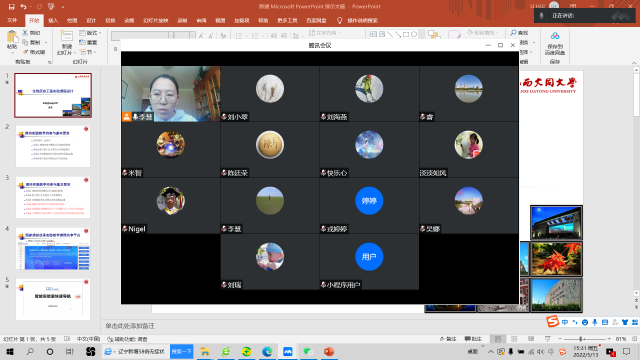Click the 81% zoom level
The width and height of the screenshot is (640, 360).
[x=621, y=339]
